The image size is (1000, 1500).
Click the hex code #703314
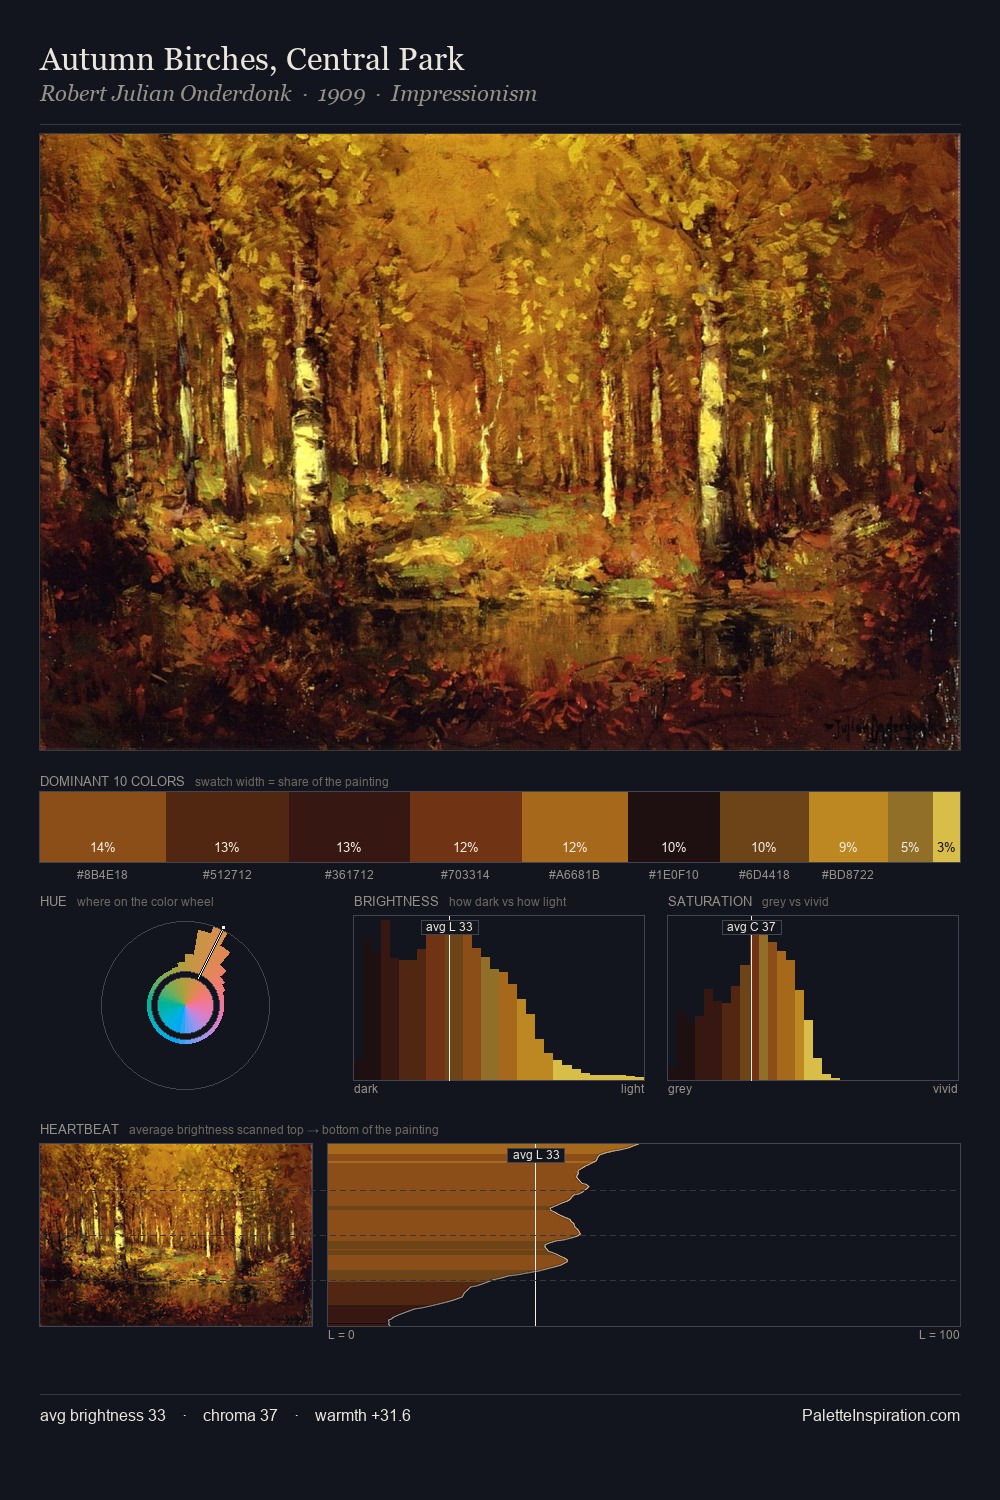[x=465, y=874]
